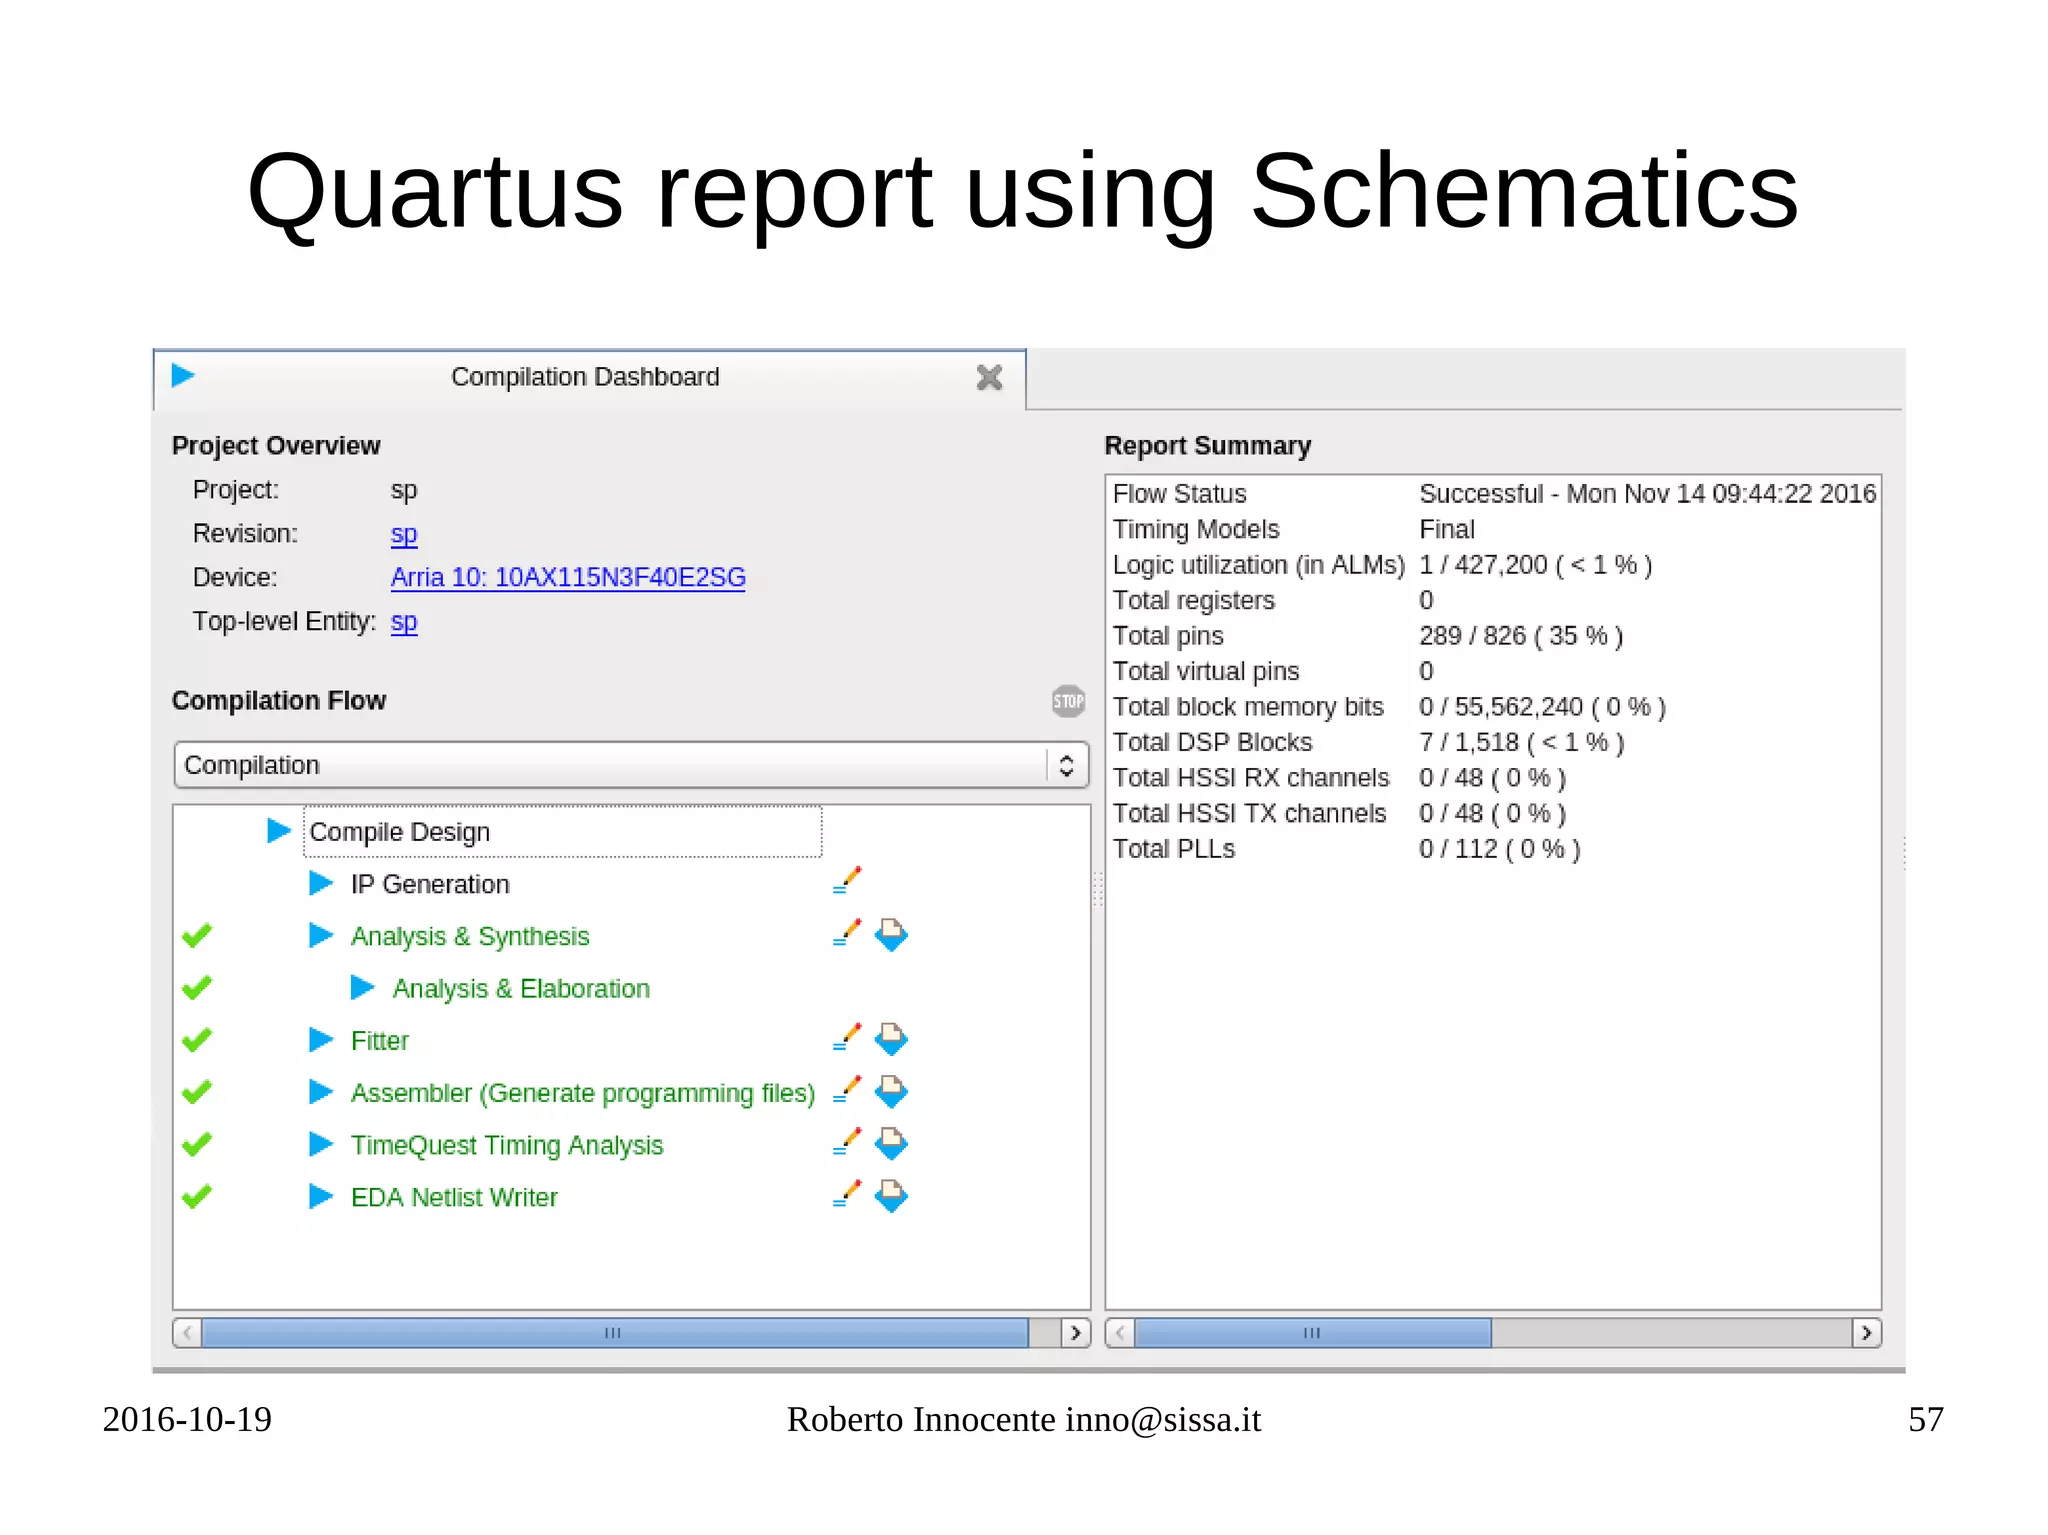Click left arrow of Report Summary scrollbar
The image size is (2048, 1535).
click(1120, 1332)
